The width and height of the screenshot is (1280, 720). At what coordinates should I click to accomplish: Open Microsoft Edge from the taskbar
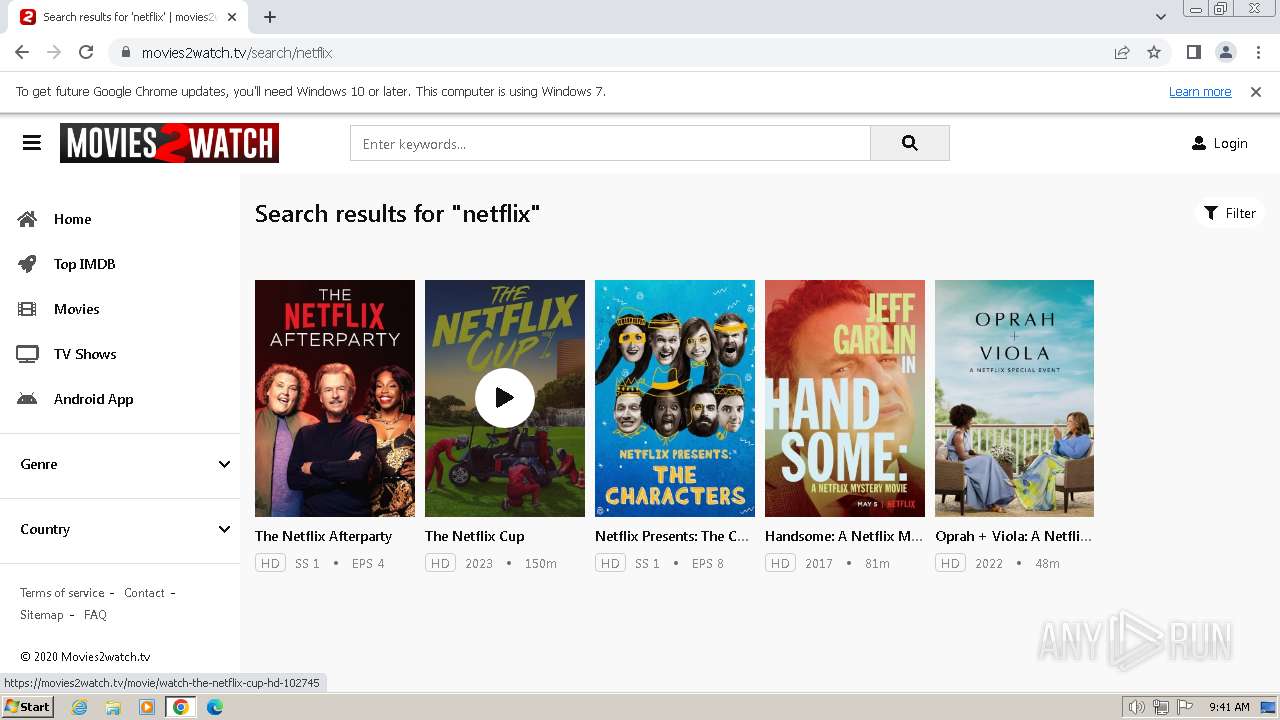click(215, 707)
